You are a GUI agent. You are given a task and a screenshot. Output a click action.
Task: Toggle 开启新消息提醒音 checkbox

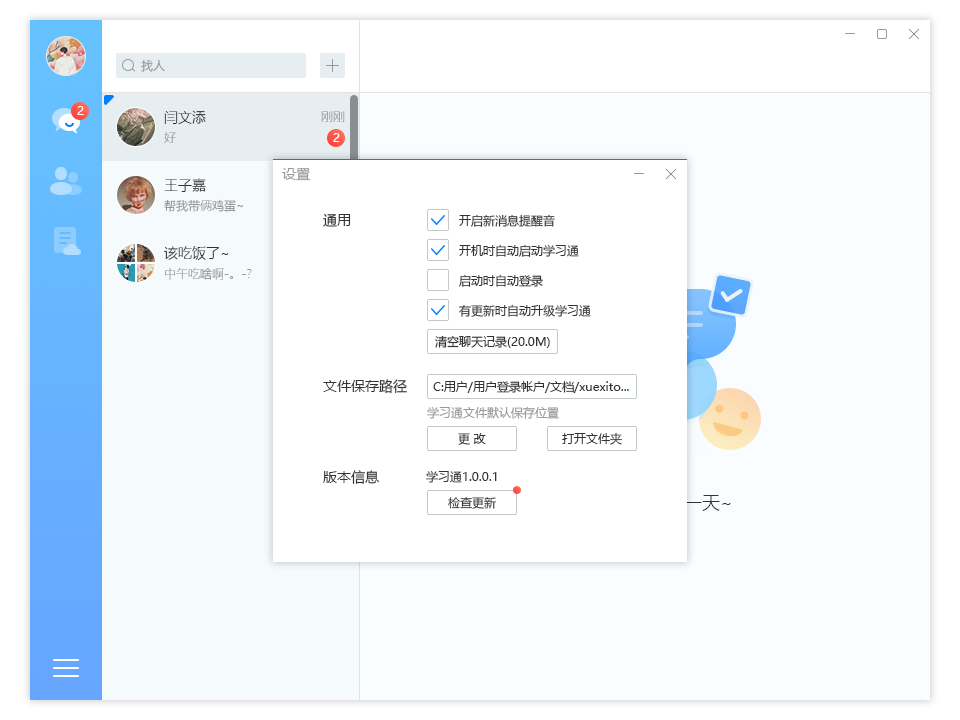coord(438,220)
